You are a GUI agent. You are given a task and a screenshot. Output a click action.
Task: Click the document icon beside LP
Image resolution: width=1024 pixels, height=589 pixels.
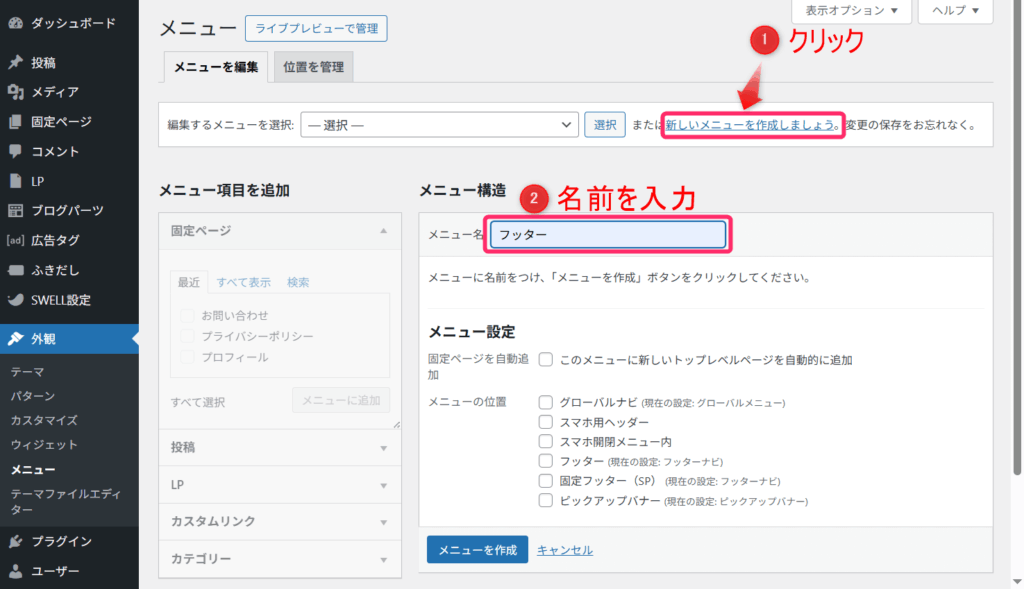point(16,181)
